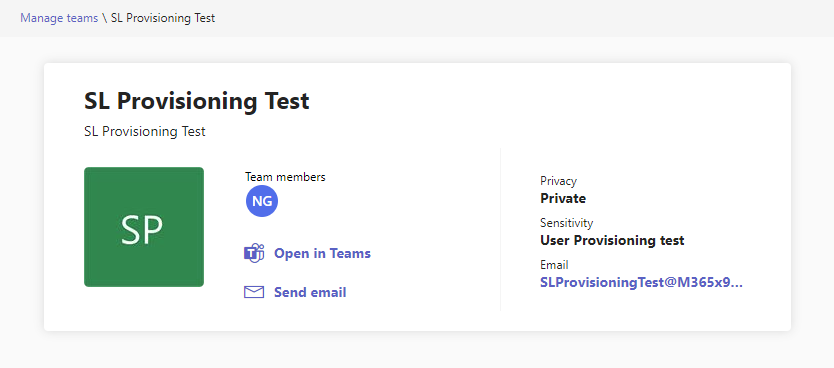Click the Open in Teams link text
834x368 pixels.
pyautogui.click(x=322, y=253)
